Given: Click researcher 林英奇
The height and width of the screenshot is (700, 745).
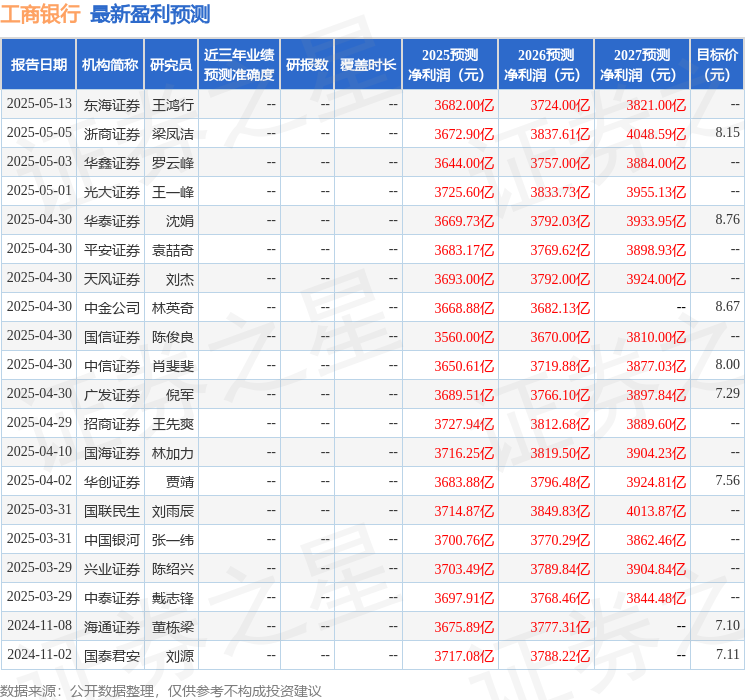Looking at the screenshot, I should pos(172,307).
